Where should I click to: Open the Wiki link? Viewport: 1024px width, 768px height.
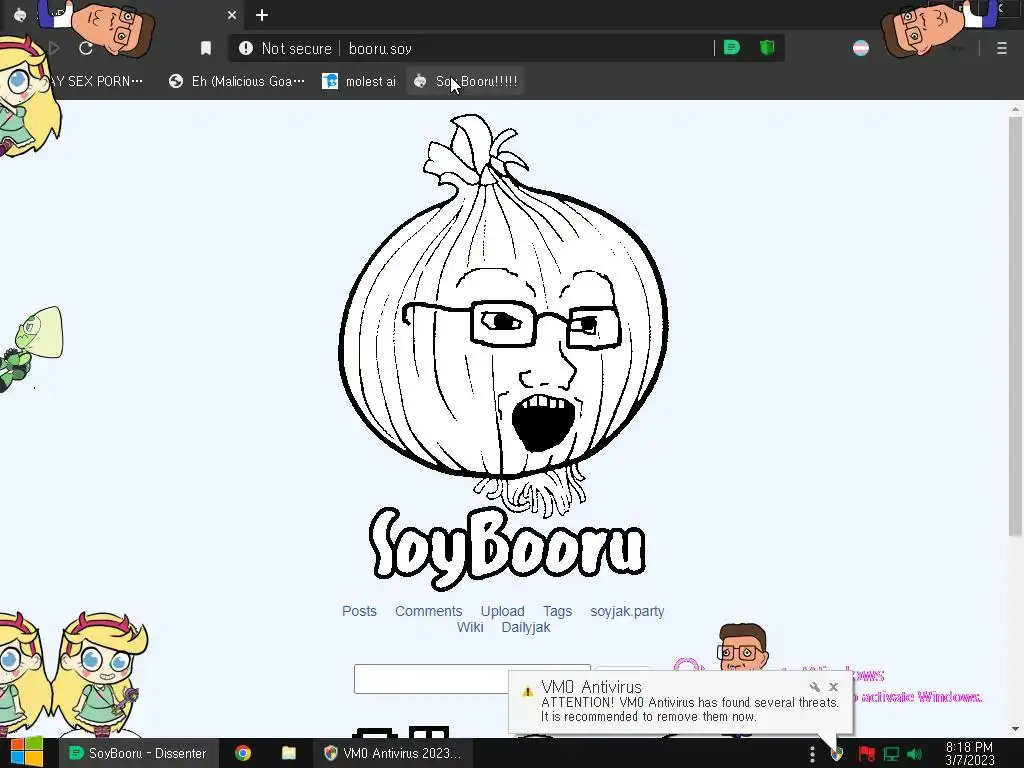pos(470,628)
